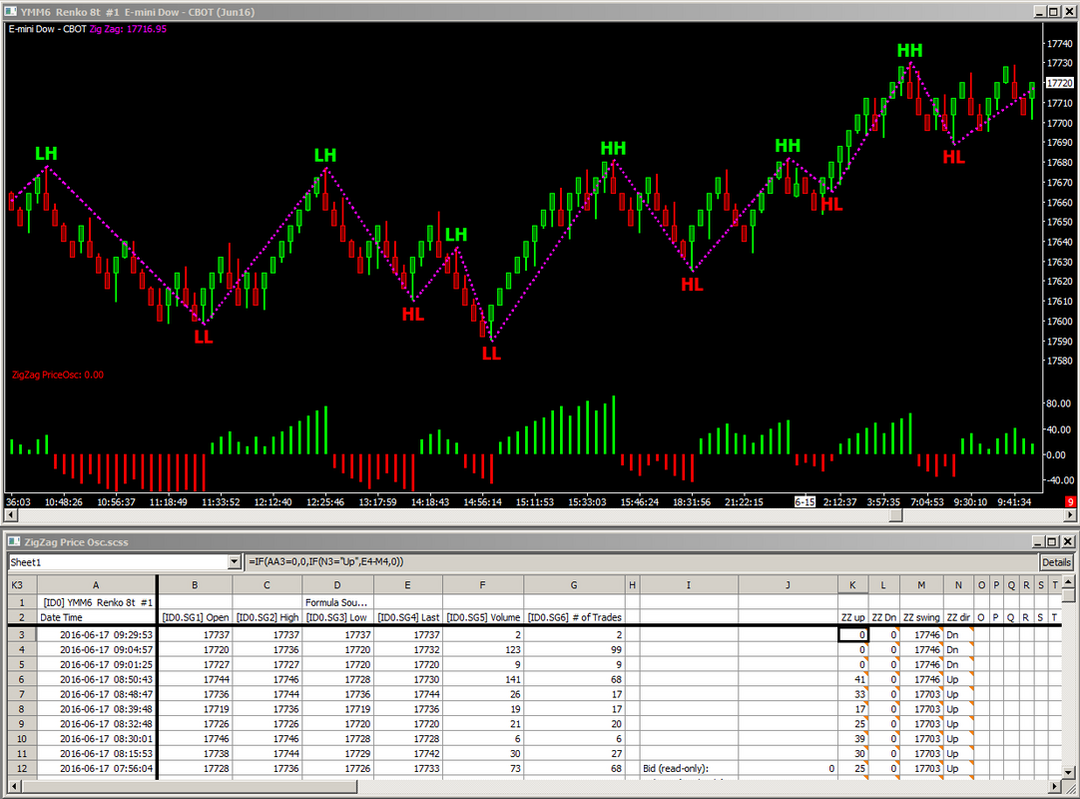Maximize the YMM6 Renko chart window
This screenshot has height=799, width=1080.
pyautogui.click(x=1054, y=11)
